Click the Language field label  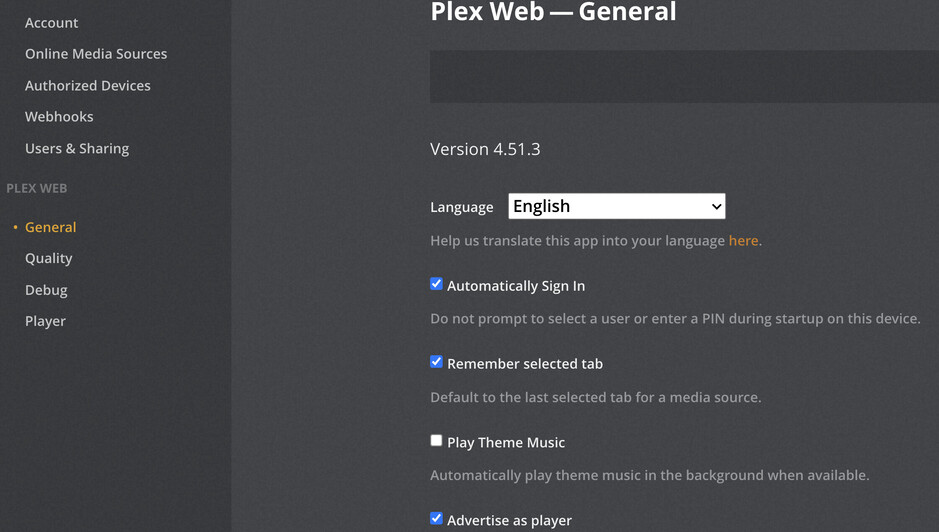click(x=462, y=207)
